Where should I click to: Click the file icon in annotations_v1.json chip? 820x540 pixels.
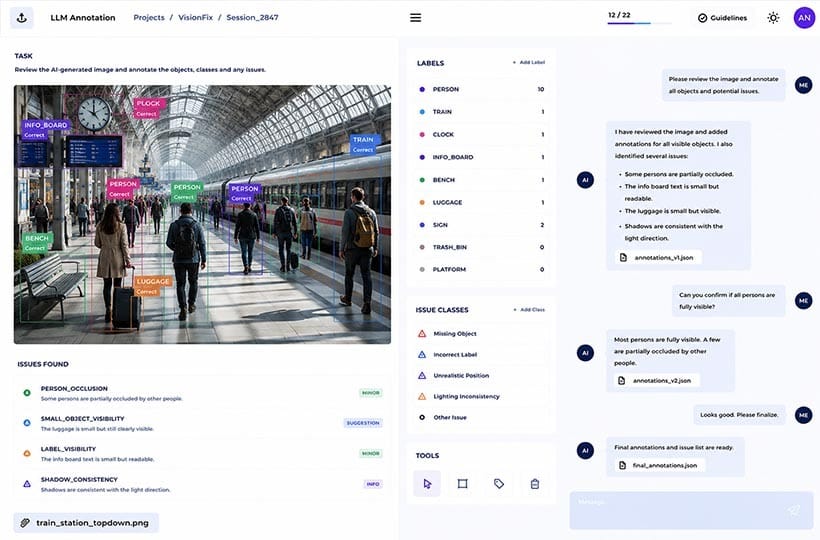point(623,257)
